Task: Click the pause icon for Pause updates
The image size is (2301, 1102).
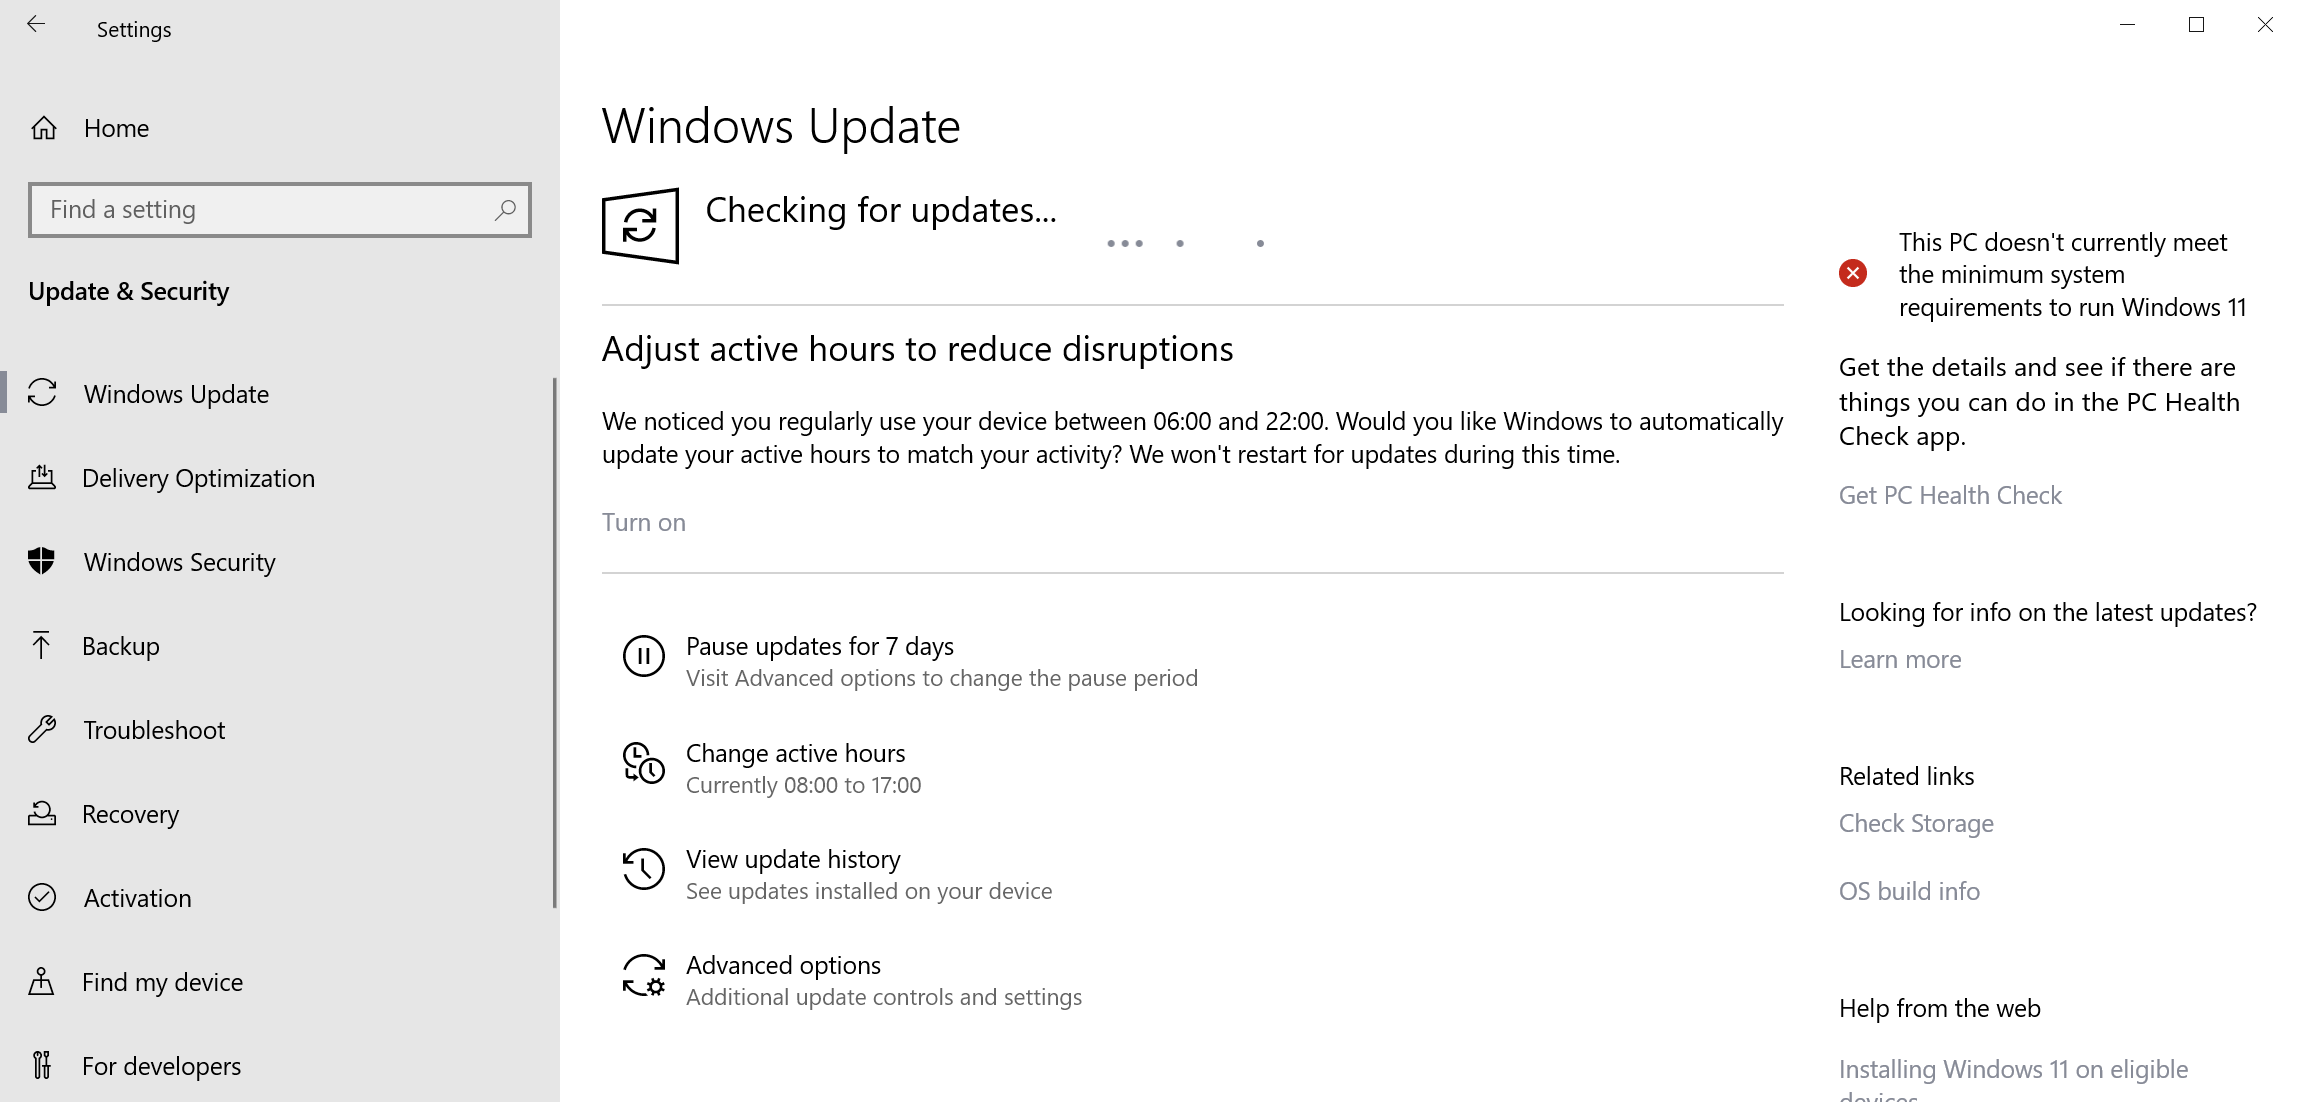Action: click(x=643, y=657)
